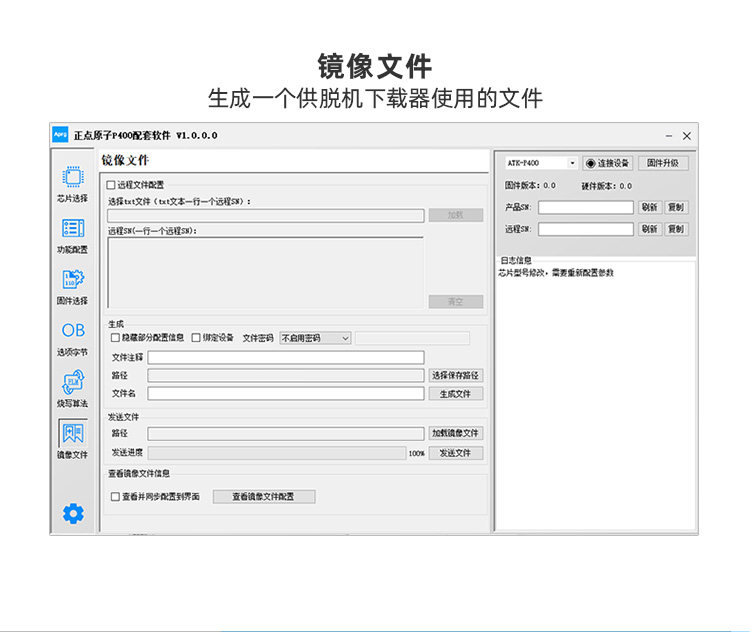Click the 固件升级 firmware upgrade button
The height and width of the screenshot is (632, 750).
click(x=663, y=163)
